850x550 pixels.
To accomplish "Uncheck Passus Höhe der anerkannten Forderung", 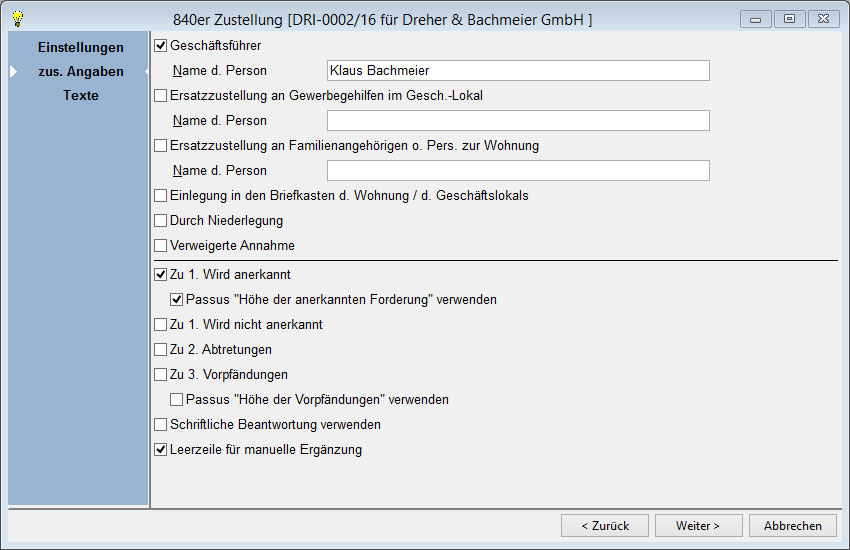I will [x=177, y=299].
